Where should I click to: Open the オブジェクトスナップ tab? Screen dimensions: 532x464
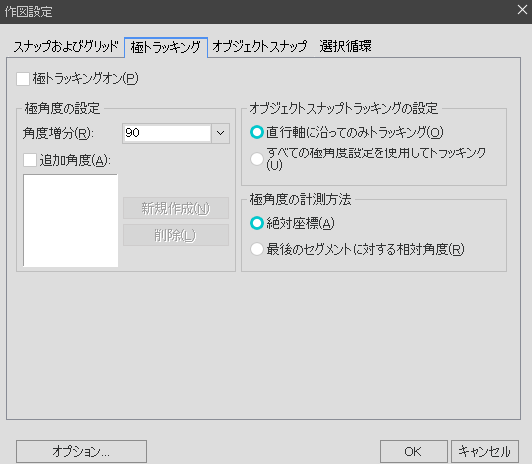[260, 46]
